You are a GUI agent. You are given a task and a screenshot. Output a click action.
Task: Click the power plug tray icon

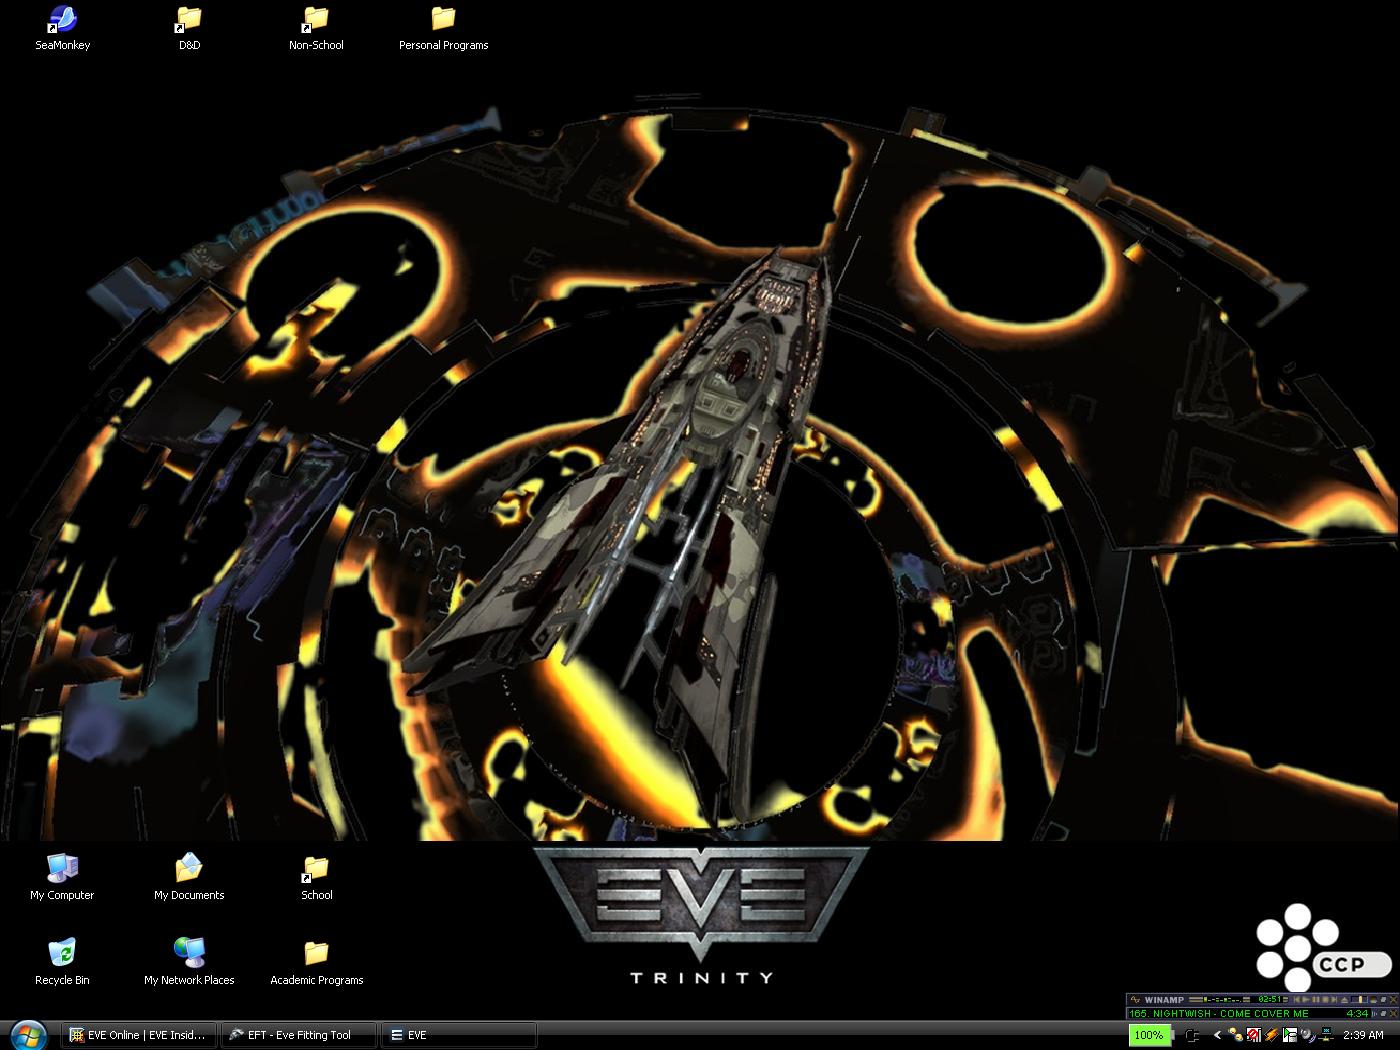(x=1192, y=1035)
